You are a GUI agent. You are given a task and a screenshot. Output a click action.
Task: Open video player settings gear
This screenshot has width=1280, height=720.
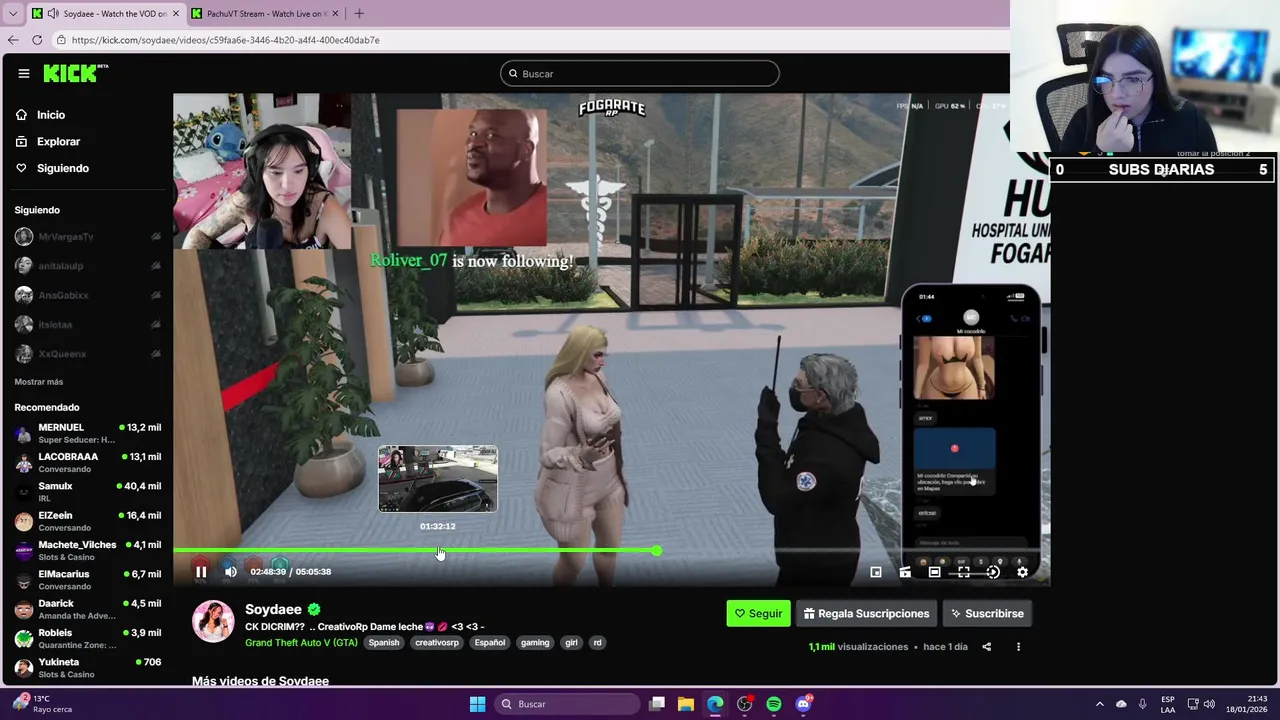[x=1022, y=572]
